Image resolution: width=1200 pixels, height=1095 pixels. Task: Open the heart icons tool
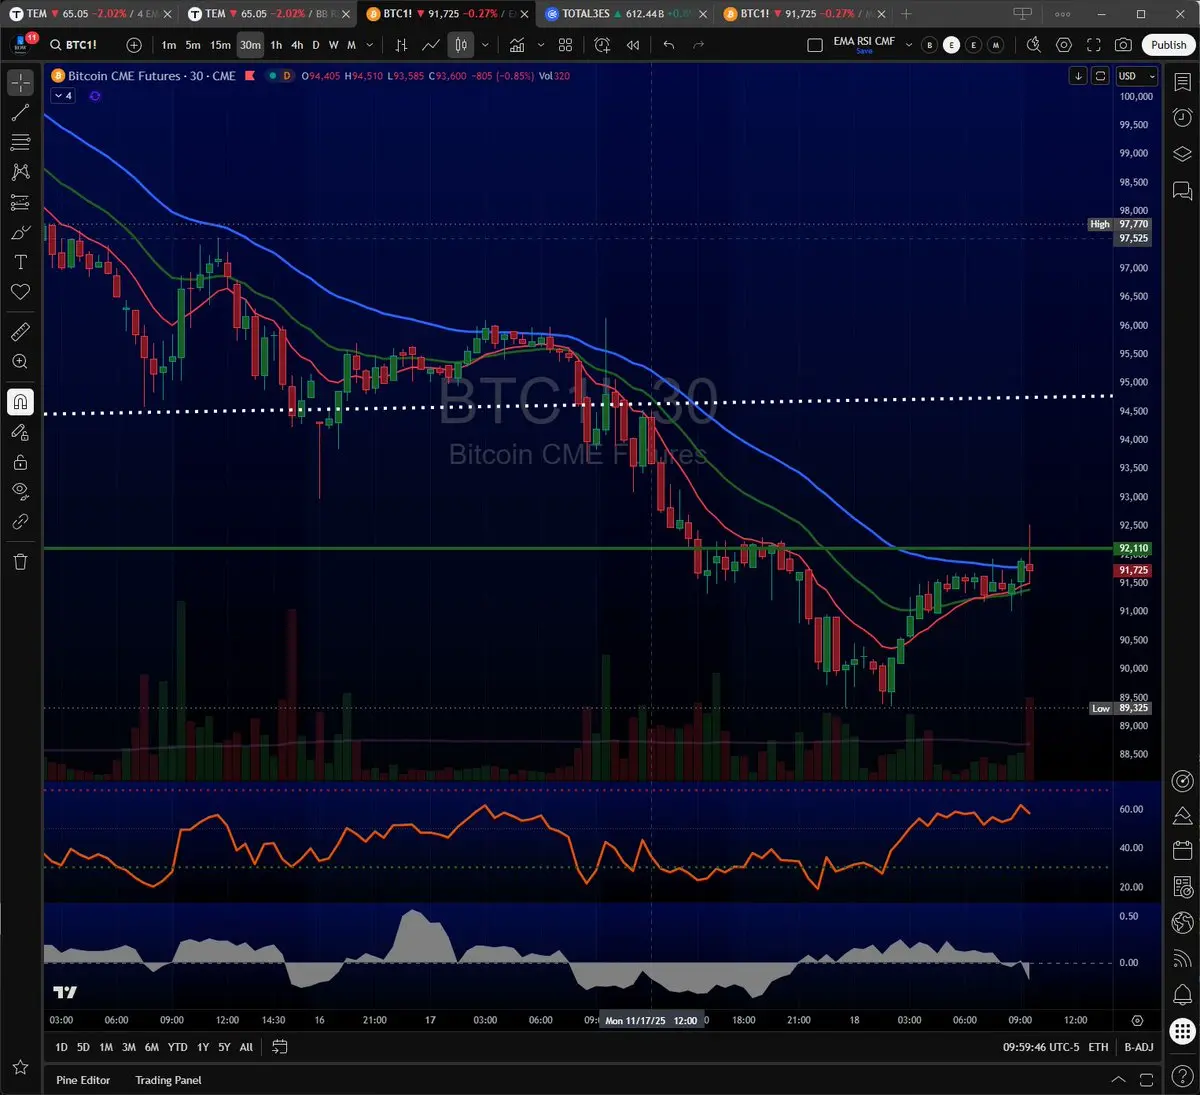pos(20,292)
